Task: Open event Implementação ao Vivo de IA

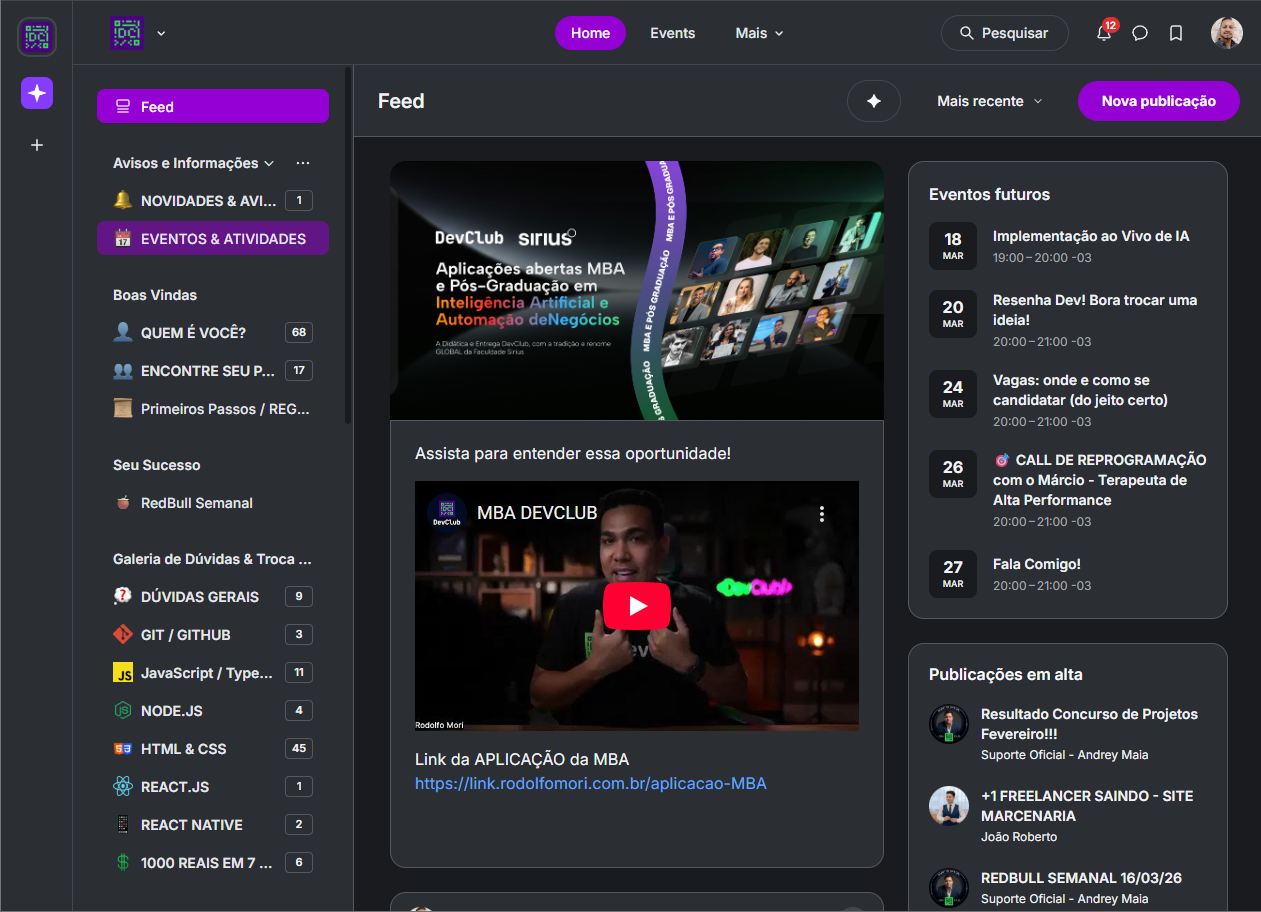Action: click(1091, 236)
